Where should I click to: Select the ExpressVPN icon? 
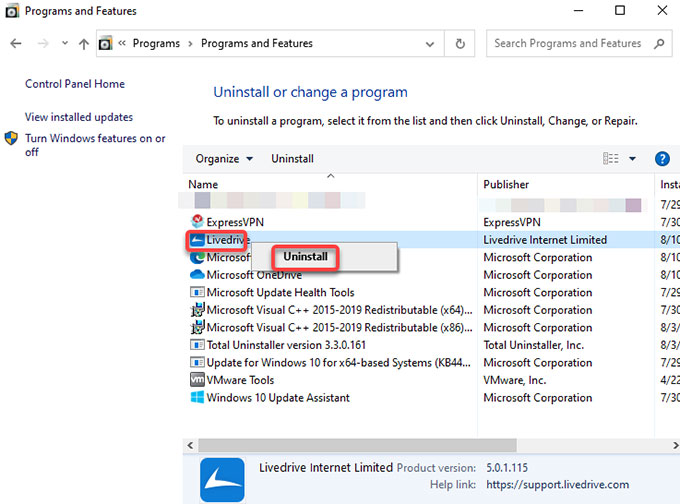(197, 222)
